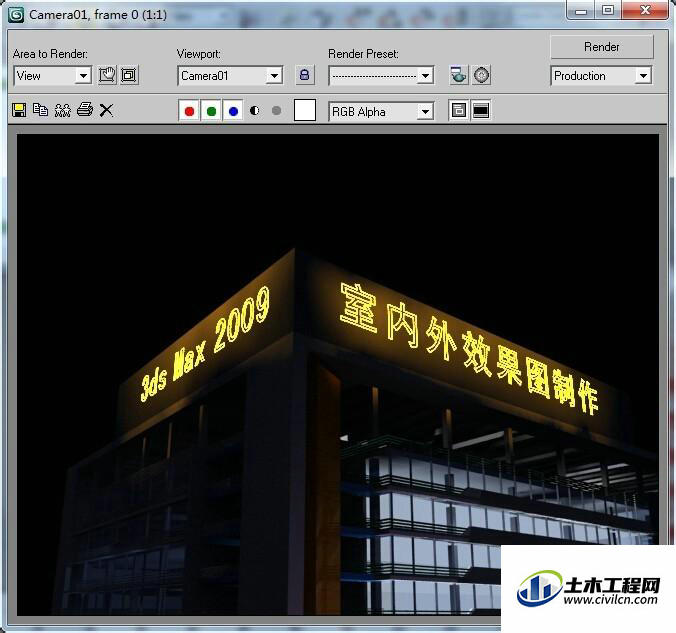Viewport: 676px width, 633px height.
Task: Click the Print Image icon
Action: 85,110
